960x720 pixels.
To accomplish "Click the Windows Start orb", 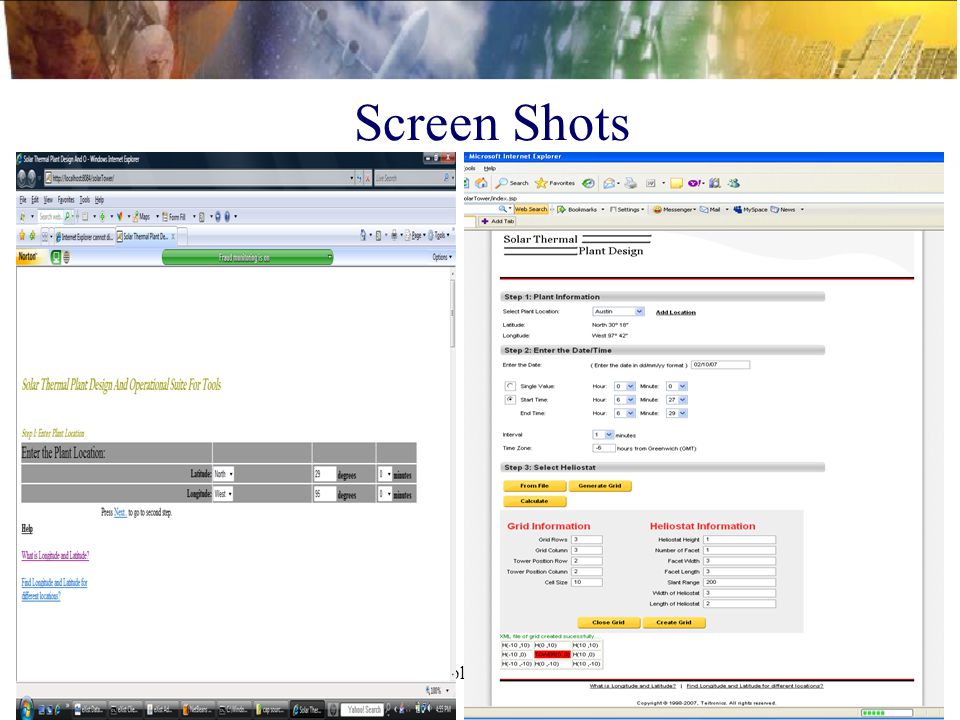I will click(26, 708).
